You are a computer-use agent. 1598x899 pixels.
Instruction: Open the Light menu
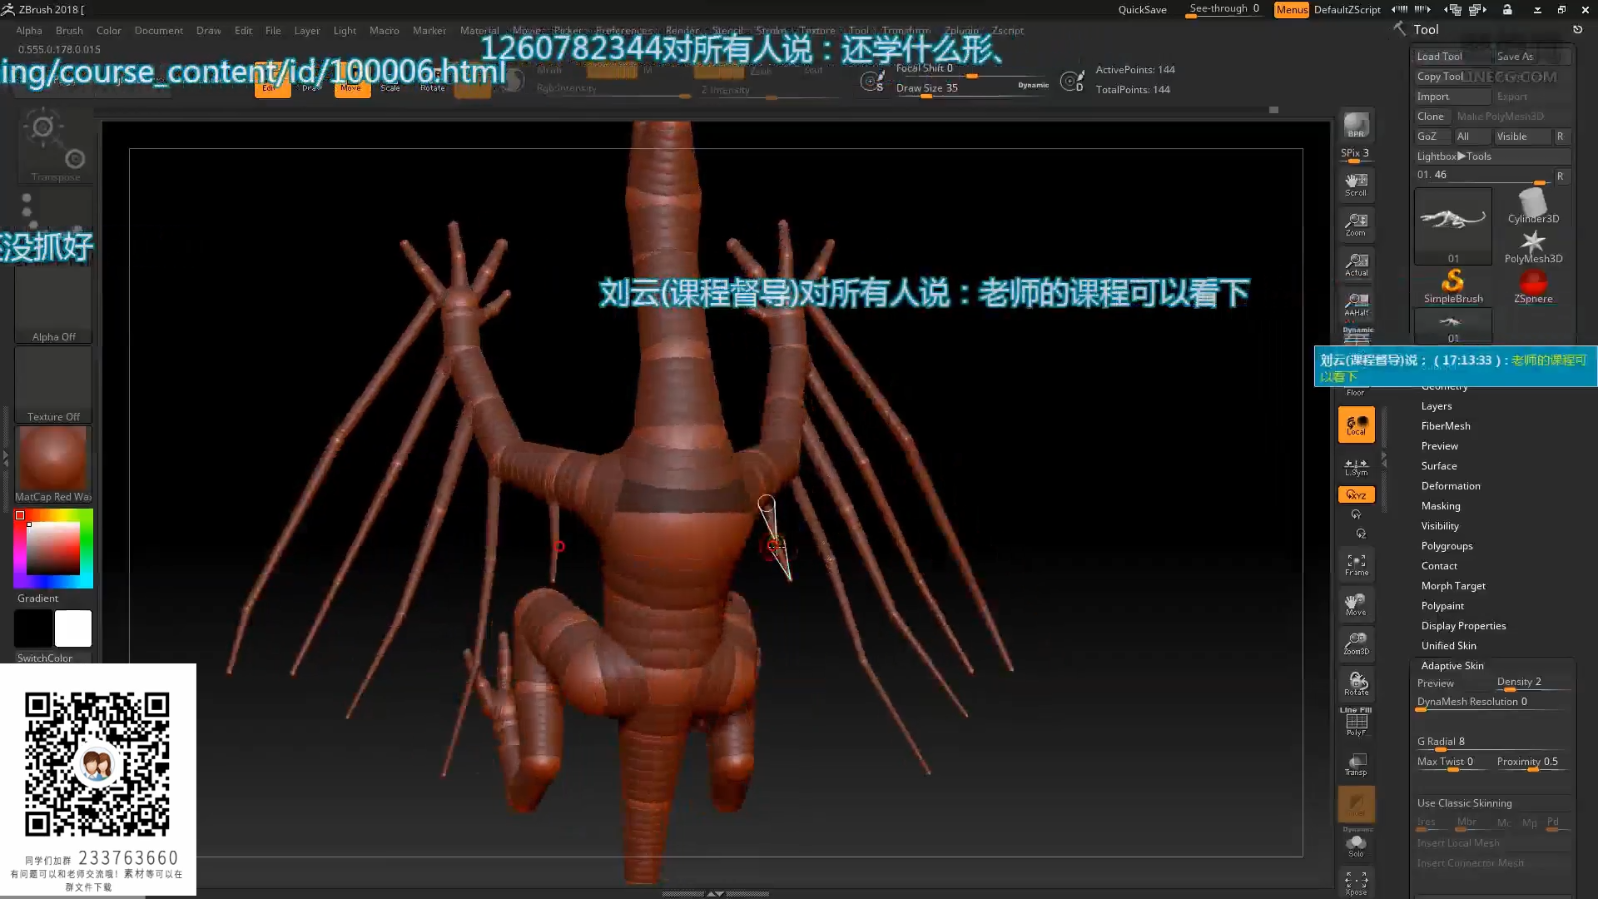pos(345,31)
